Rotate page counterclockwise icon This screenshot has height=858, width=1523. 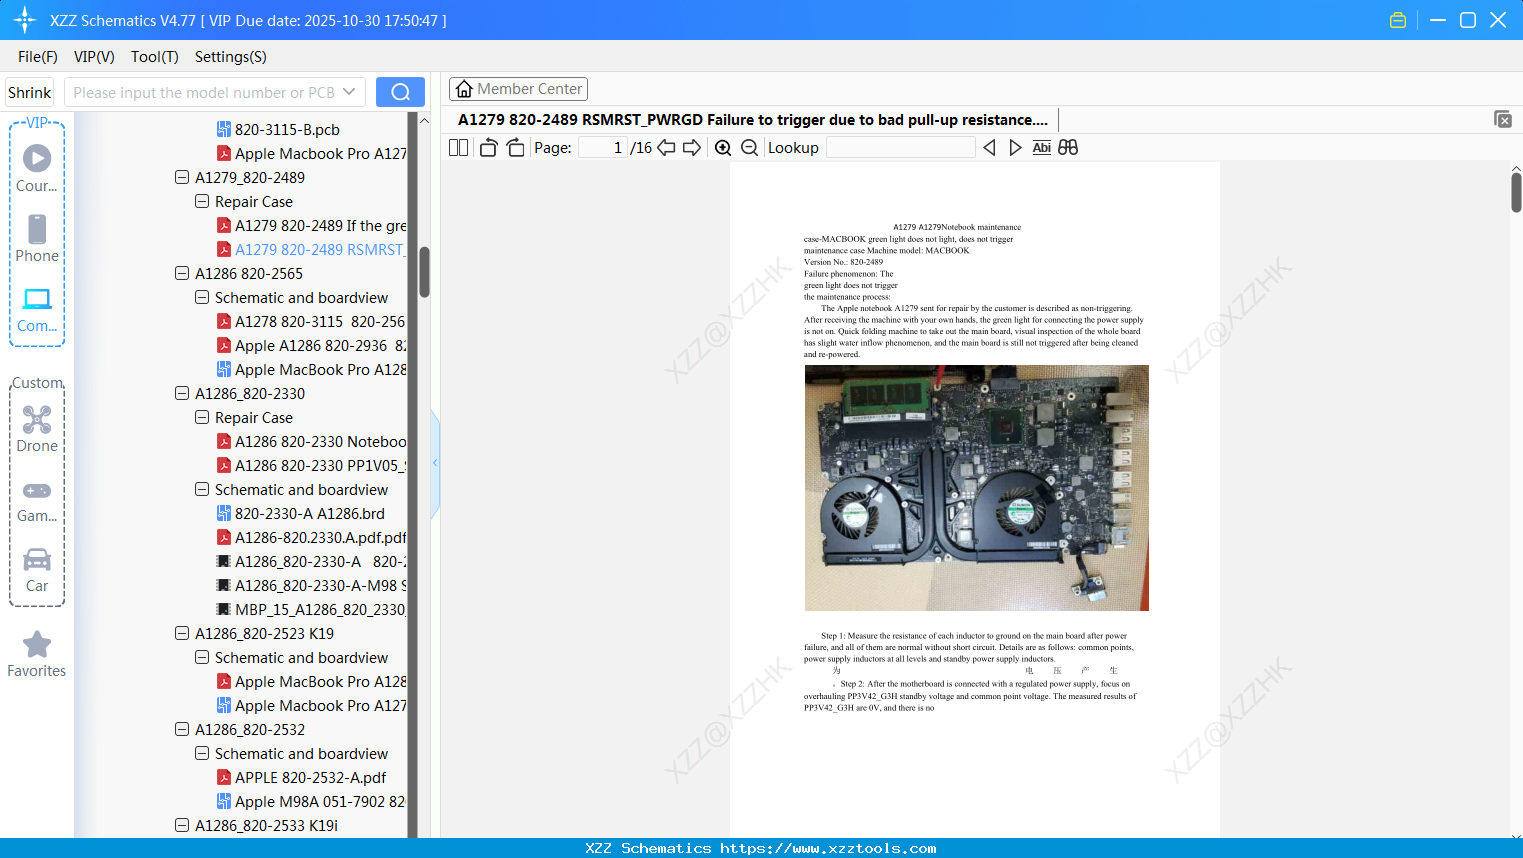coord(488,148)
